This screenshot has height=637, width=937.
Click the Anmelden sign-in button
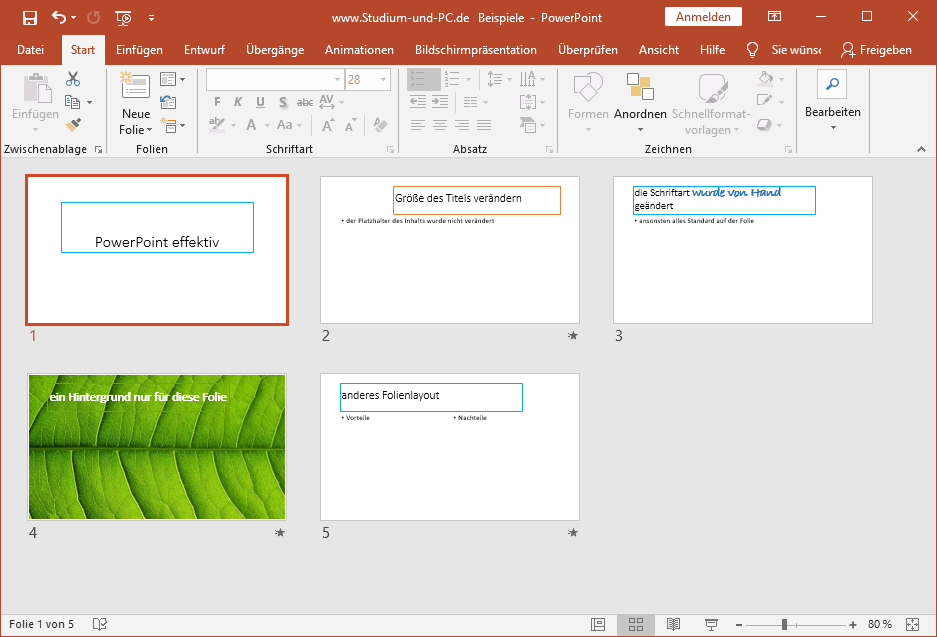(703, 17)
